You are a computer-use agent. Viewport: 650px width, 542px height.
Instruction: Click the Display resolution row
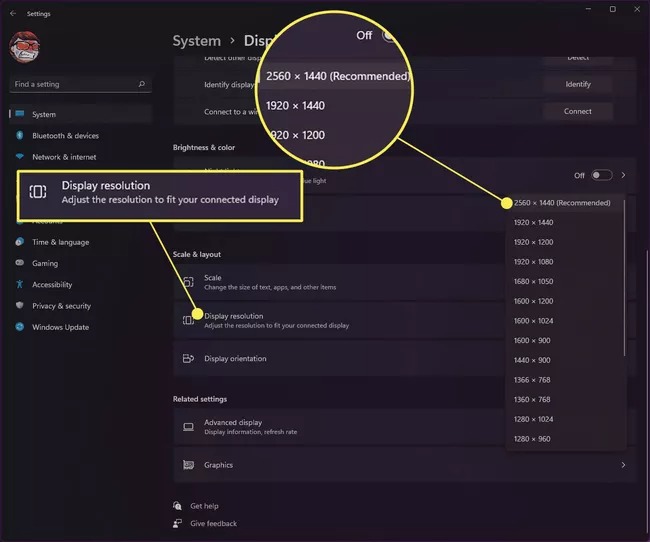(339, 321)
